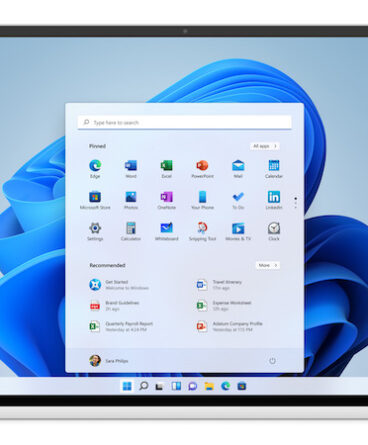This screenshot has width=368, height=445.
Task: Open the Sara Philips account menu
Action: coord(109,361)
